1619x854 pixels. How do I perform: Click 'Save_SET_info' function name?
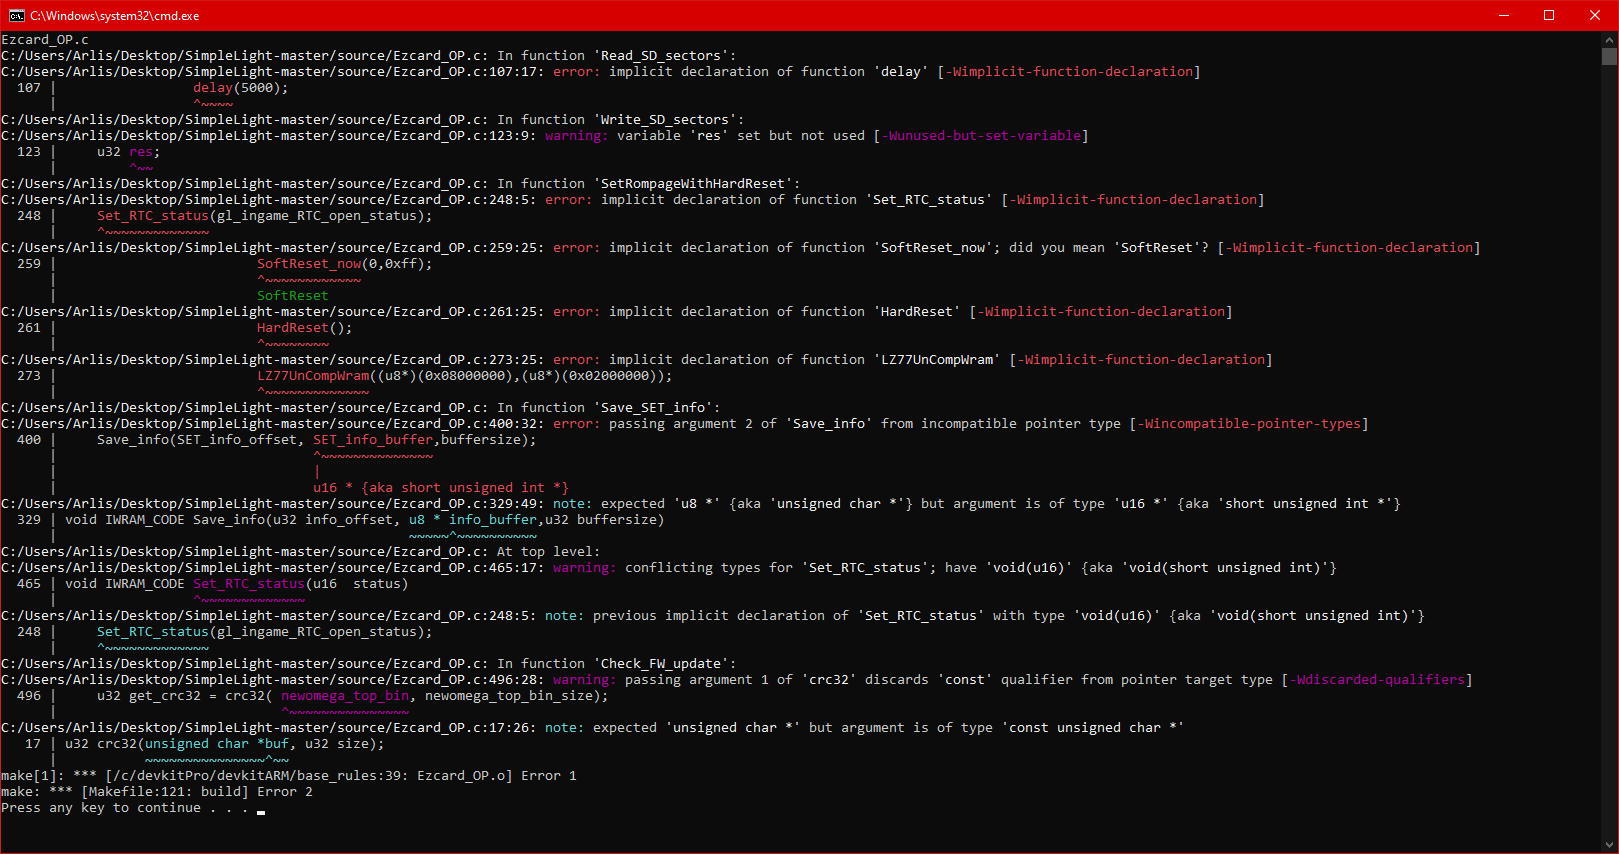point(652,408)
